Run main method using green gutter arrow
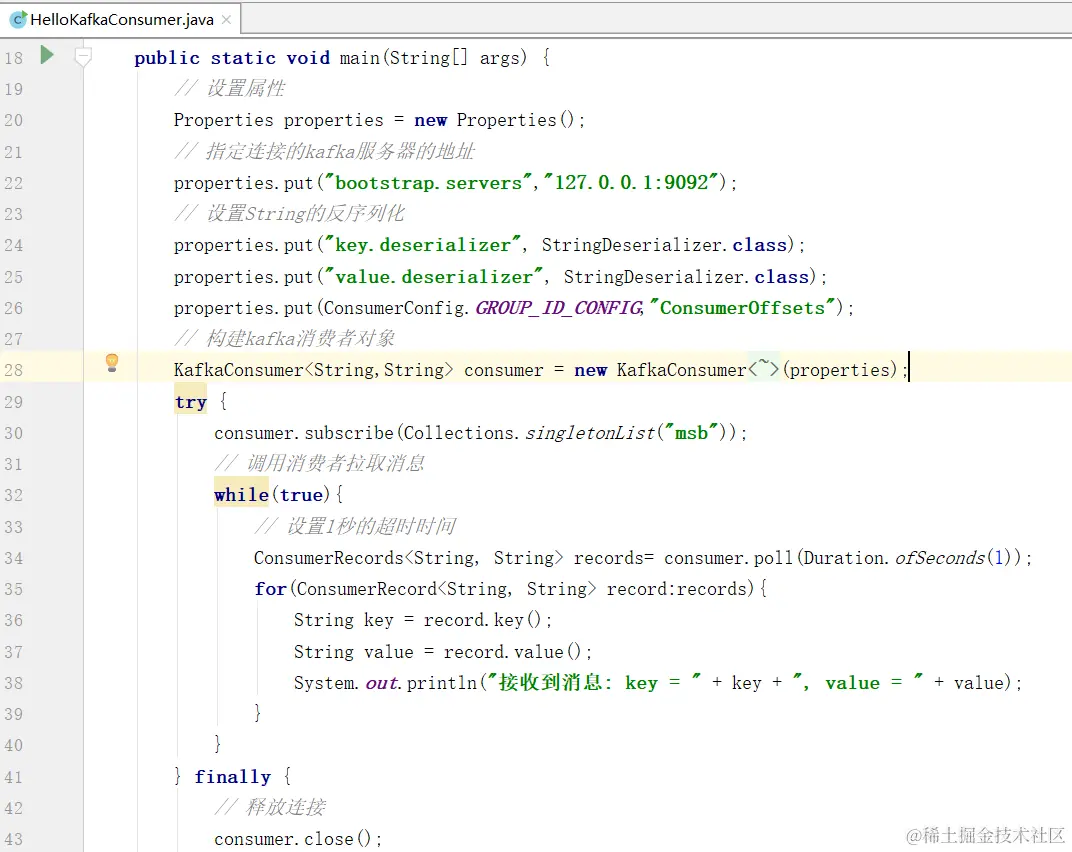This screenshot has width=1072, height=852. click(x=46, y=55)
